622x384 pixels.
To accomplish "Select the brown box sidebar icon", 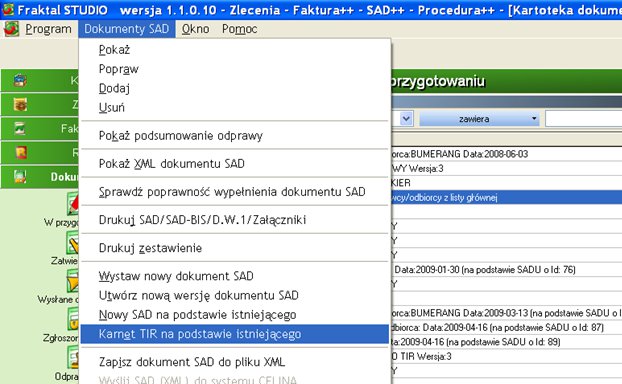I will click(20, 105).
